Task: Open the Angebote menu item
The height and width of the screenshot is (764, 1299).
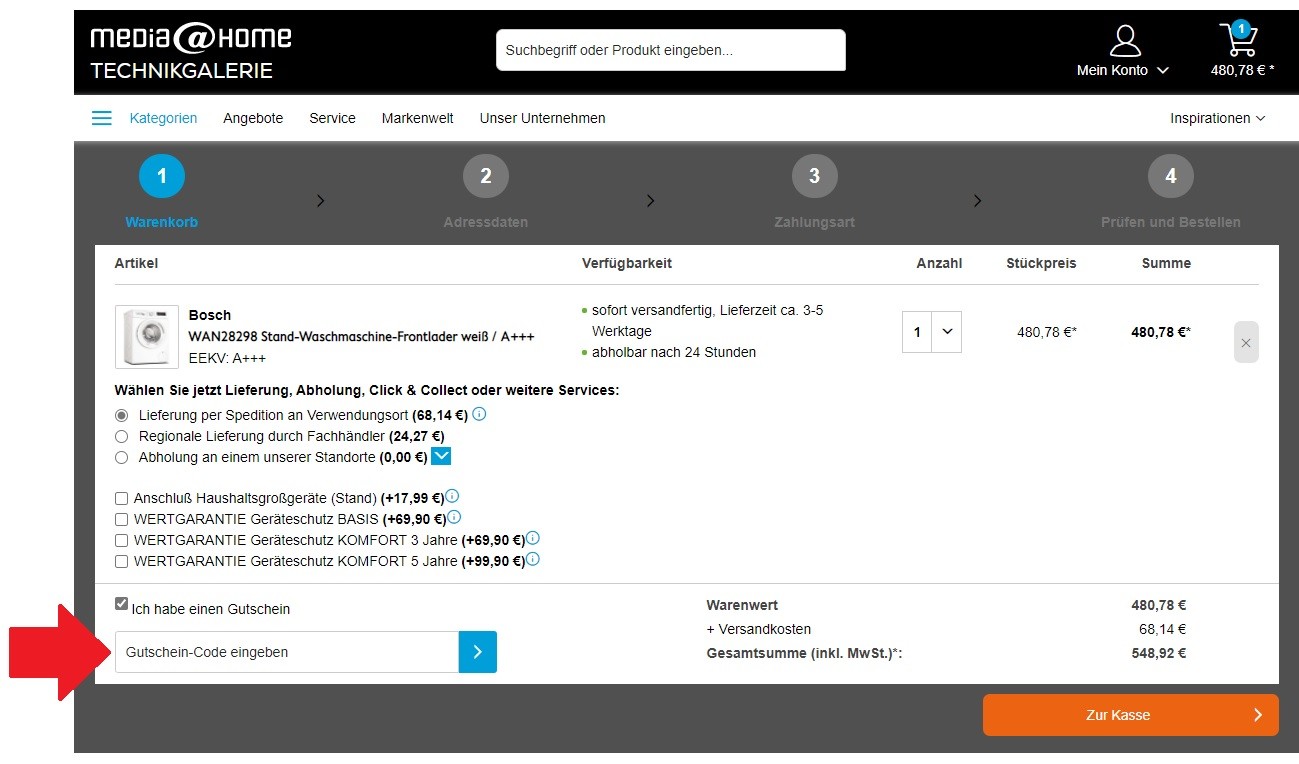Action: (x=253, y=118)
